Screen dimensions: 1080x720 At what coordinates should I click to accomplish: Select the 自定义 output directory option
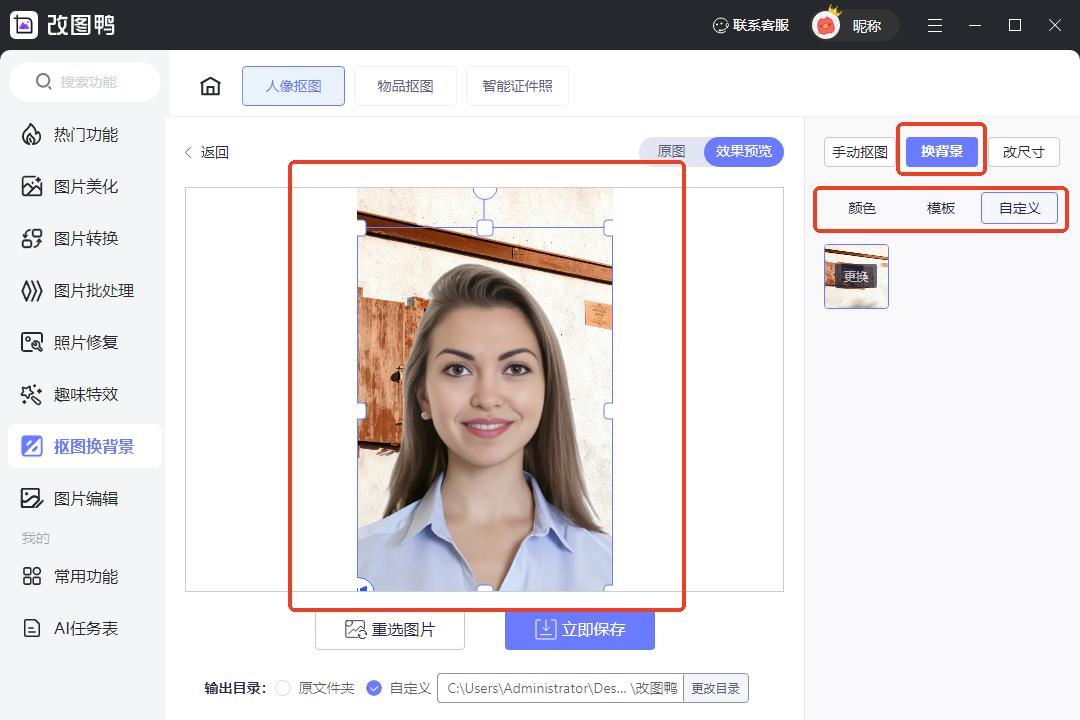374,688
